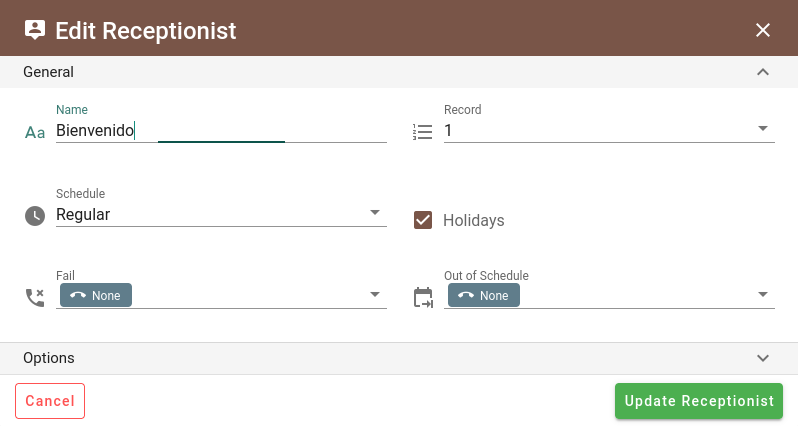Click Update Receptionist button

(699, 401)
